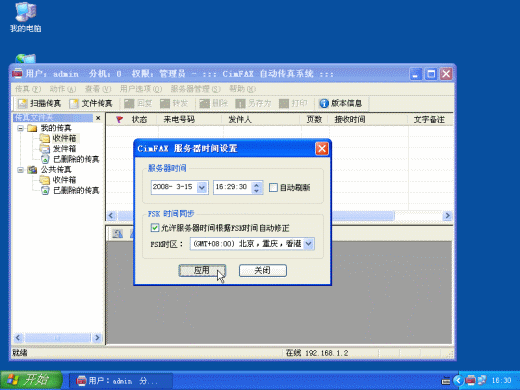Increase the time with spinner up arrow
Screen dimensions: 520x390
[256, 184]
